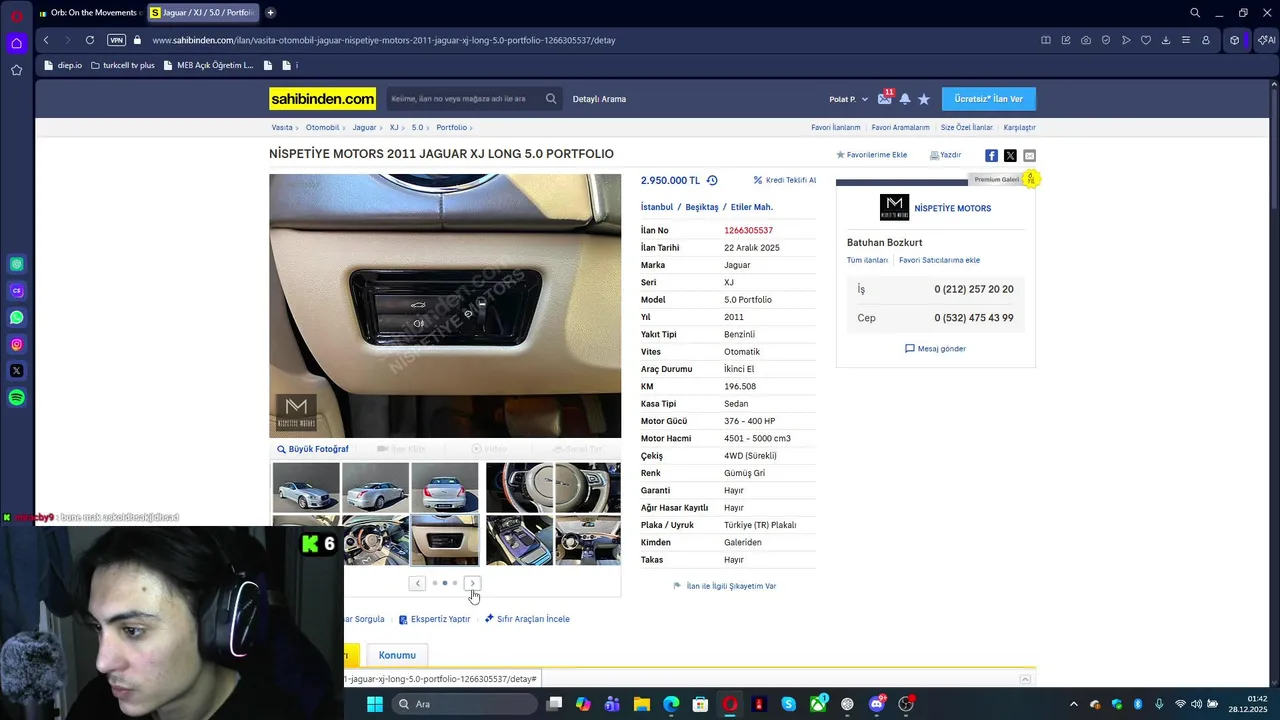The image size is (1280, 720).
Task: Reload the page with the refresh button
Action: (x=90, y=40)
